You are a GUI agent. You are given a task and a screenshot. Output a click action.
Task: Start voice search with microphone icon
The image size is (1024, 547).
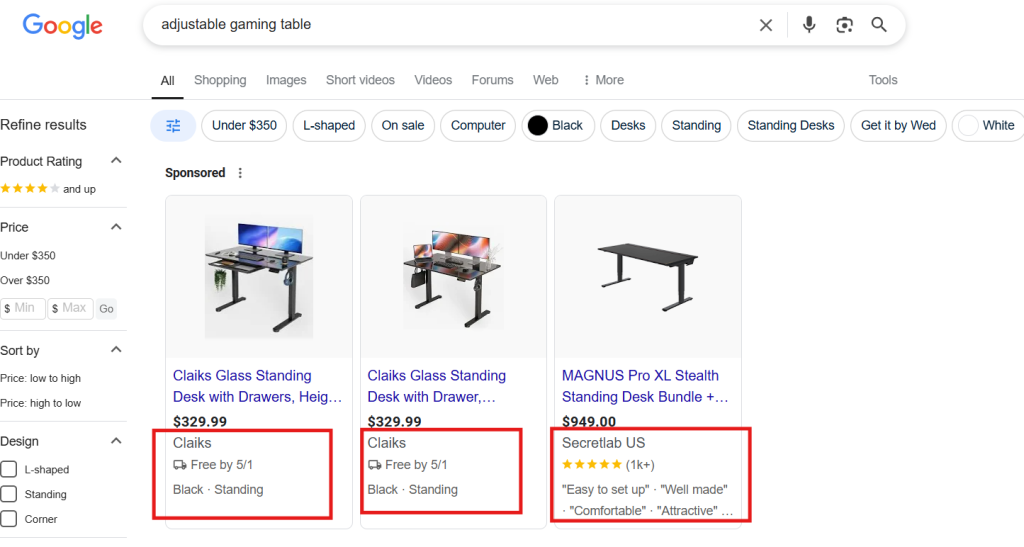[x=809, y=25]
